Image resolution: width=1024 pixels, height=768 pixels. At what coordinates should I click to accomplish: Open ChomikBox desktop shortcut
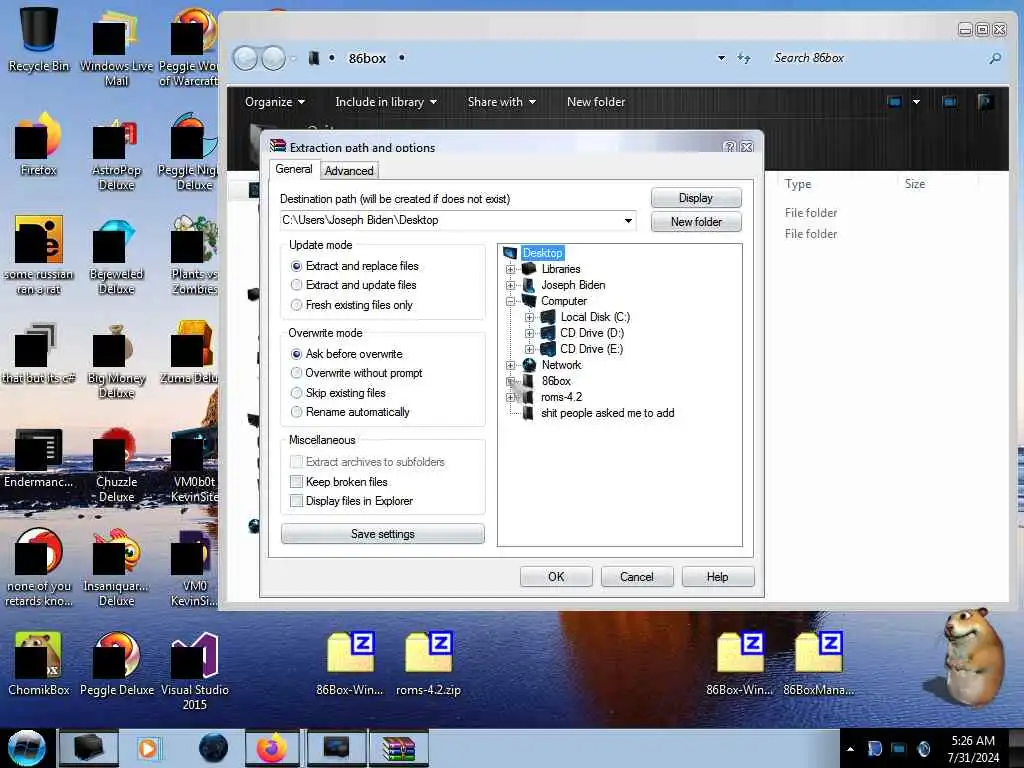pyautogui.click(x=39, y=663)
